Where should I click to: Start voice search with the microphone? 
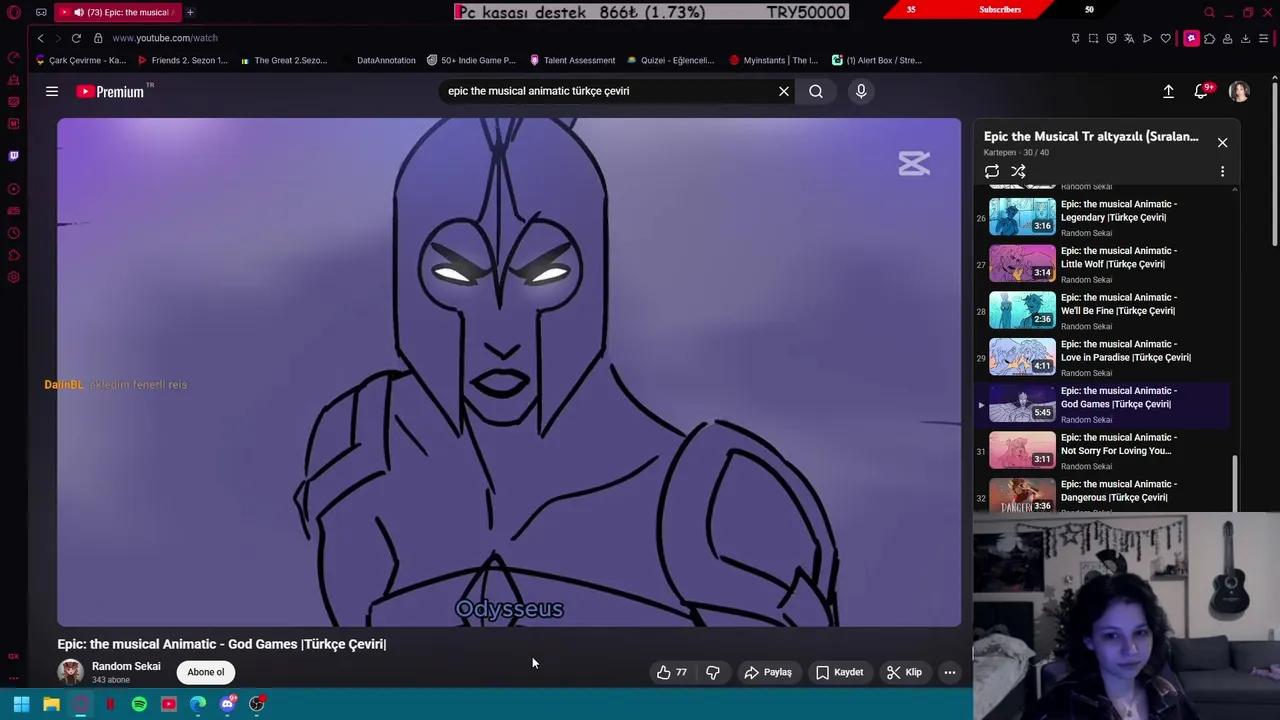pos(861,91)
